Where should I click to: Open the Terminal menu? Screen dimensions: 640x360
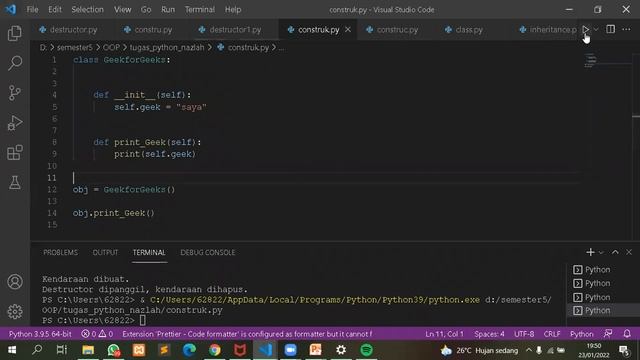tap(200, 9)
